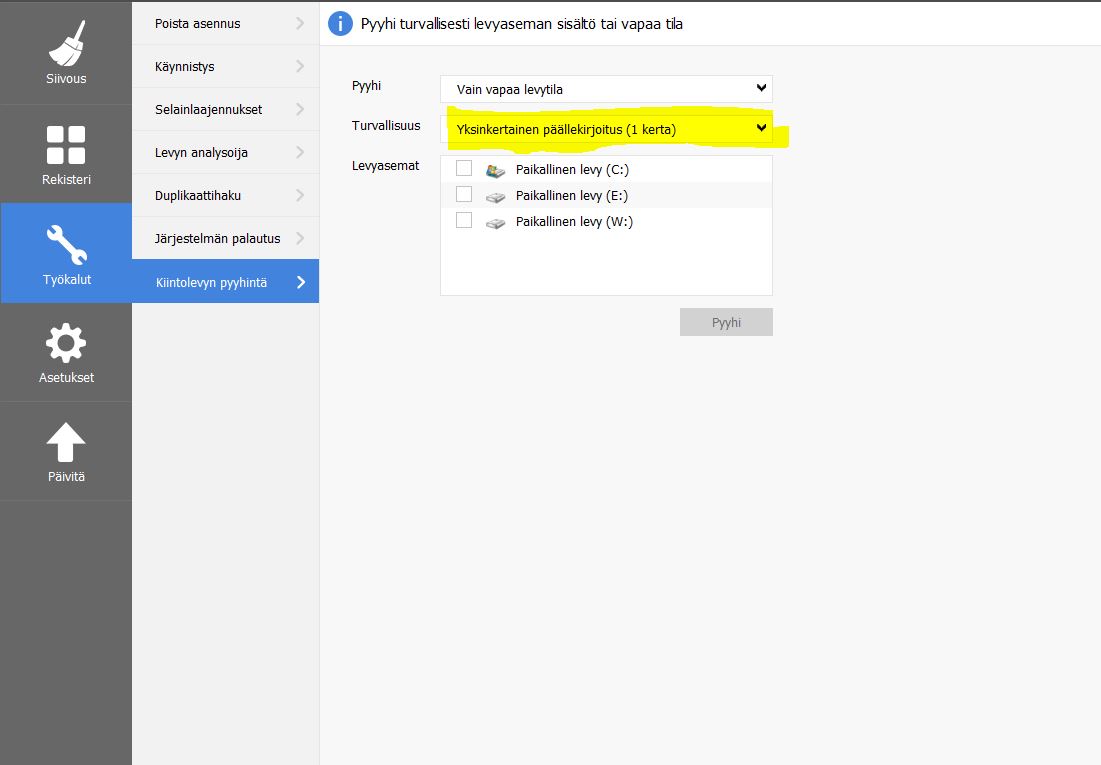Select Levyn analysoija entry
Image resolution: width=1101 pixels, height=765 pixels.
point(225,152)
